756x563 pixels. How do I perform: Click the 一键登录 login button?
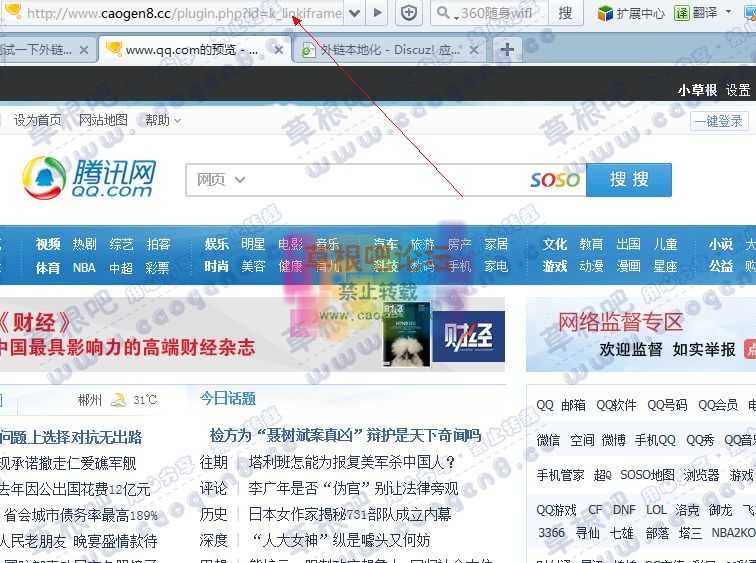(x=718, y=120)
